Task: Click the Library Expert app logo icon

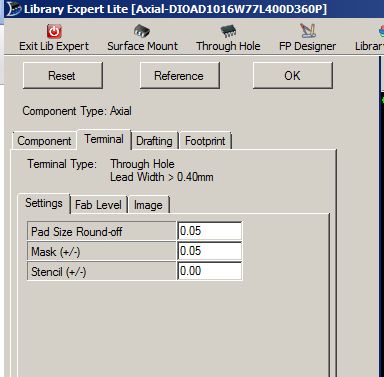Action: (x=13, y=9)
